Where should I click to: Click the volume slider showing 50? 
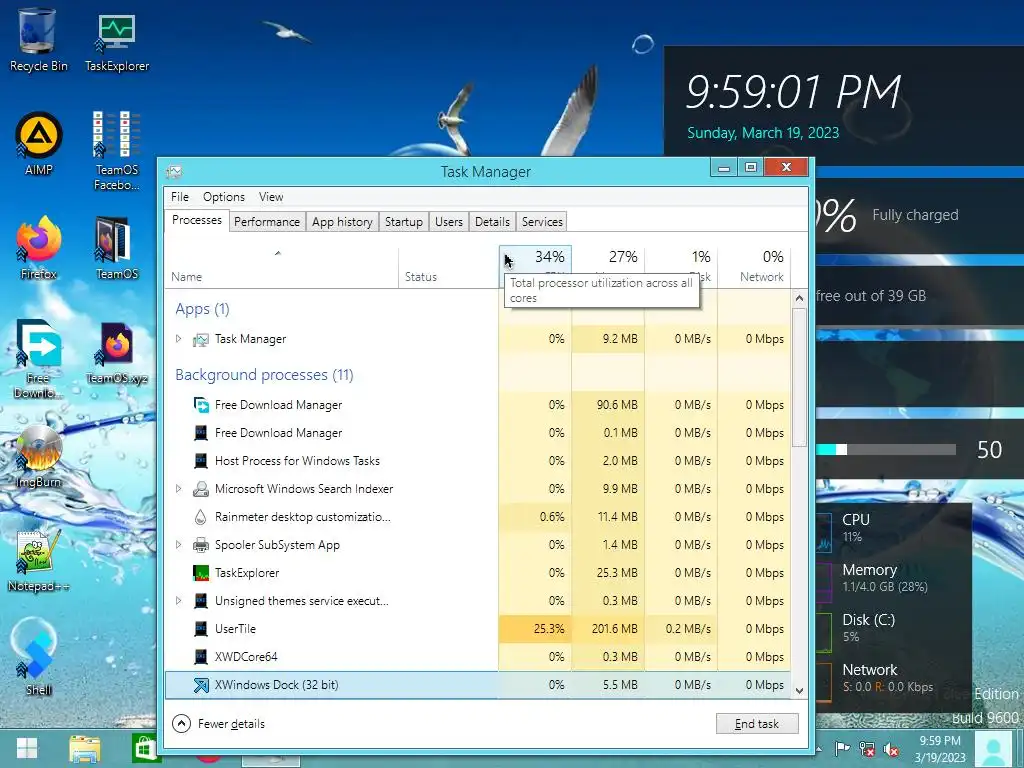click(x=886, y=449)
